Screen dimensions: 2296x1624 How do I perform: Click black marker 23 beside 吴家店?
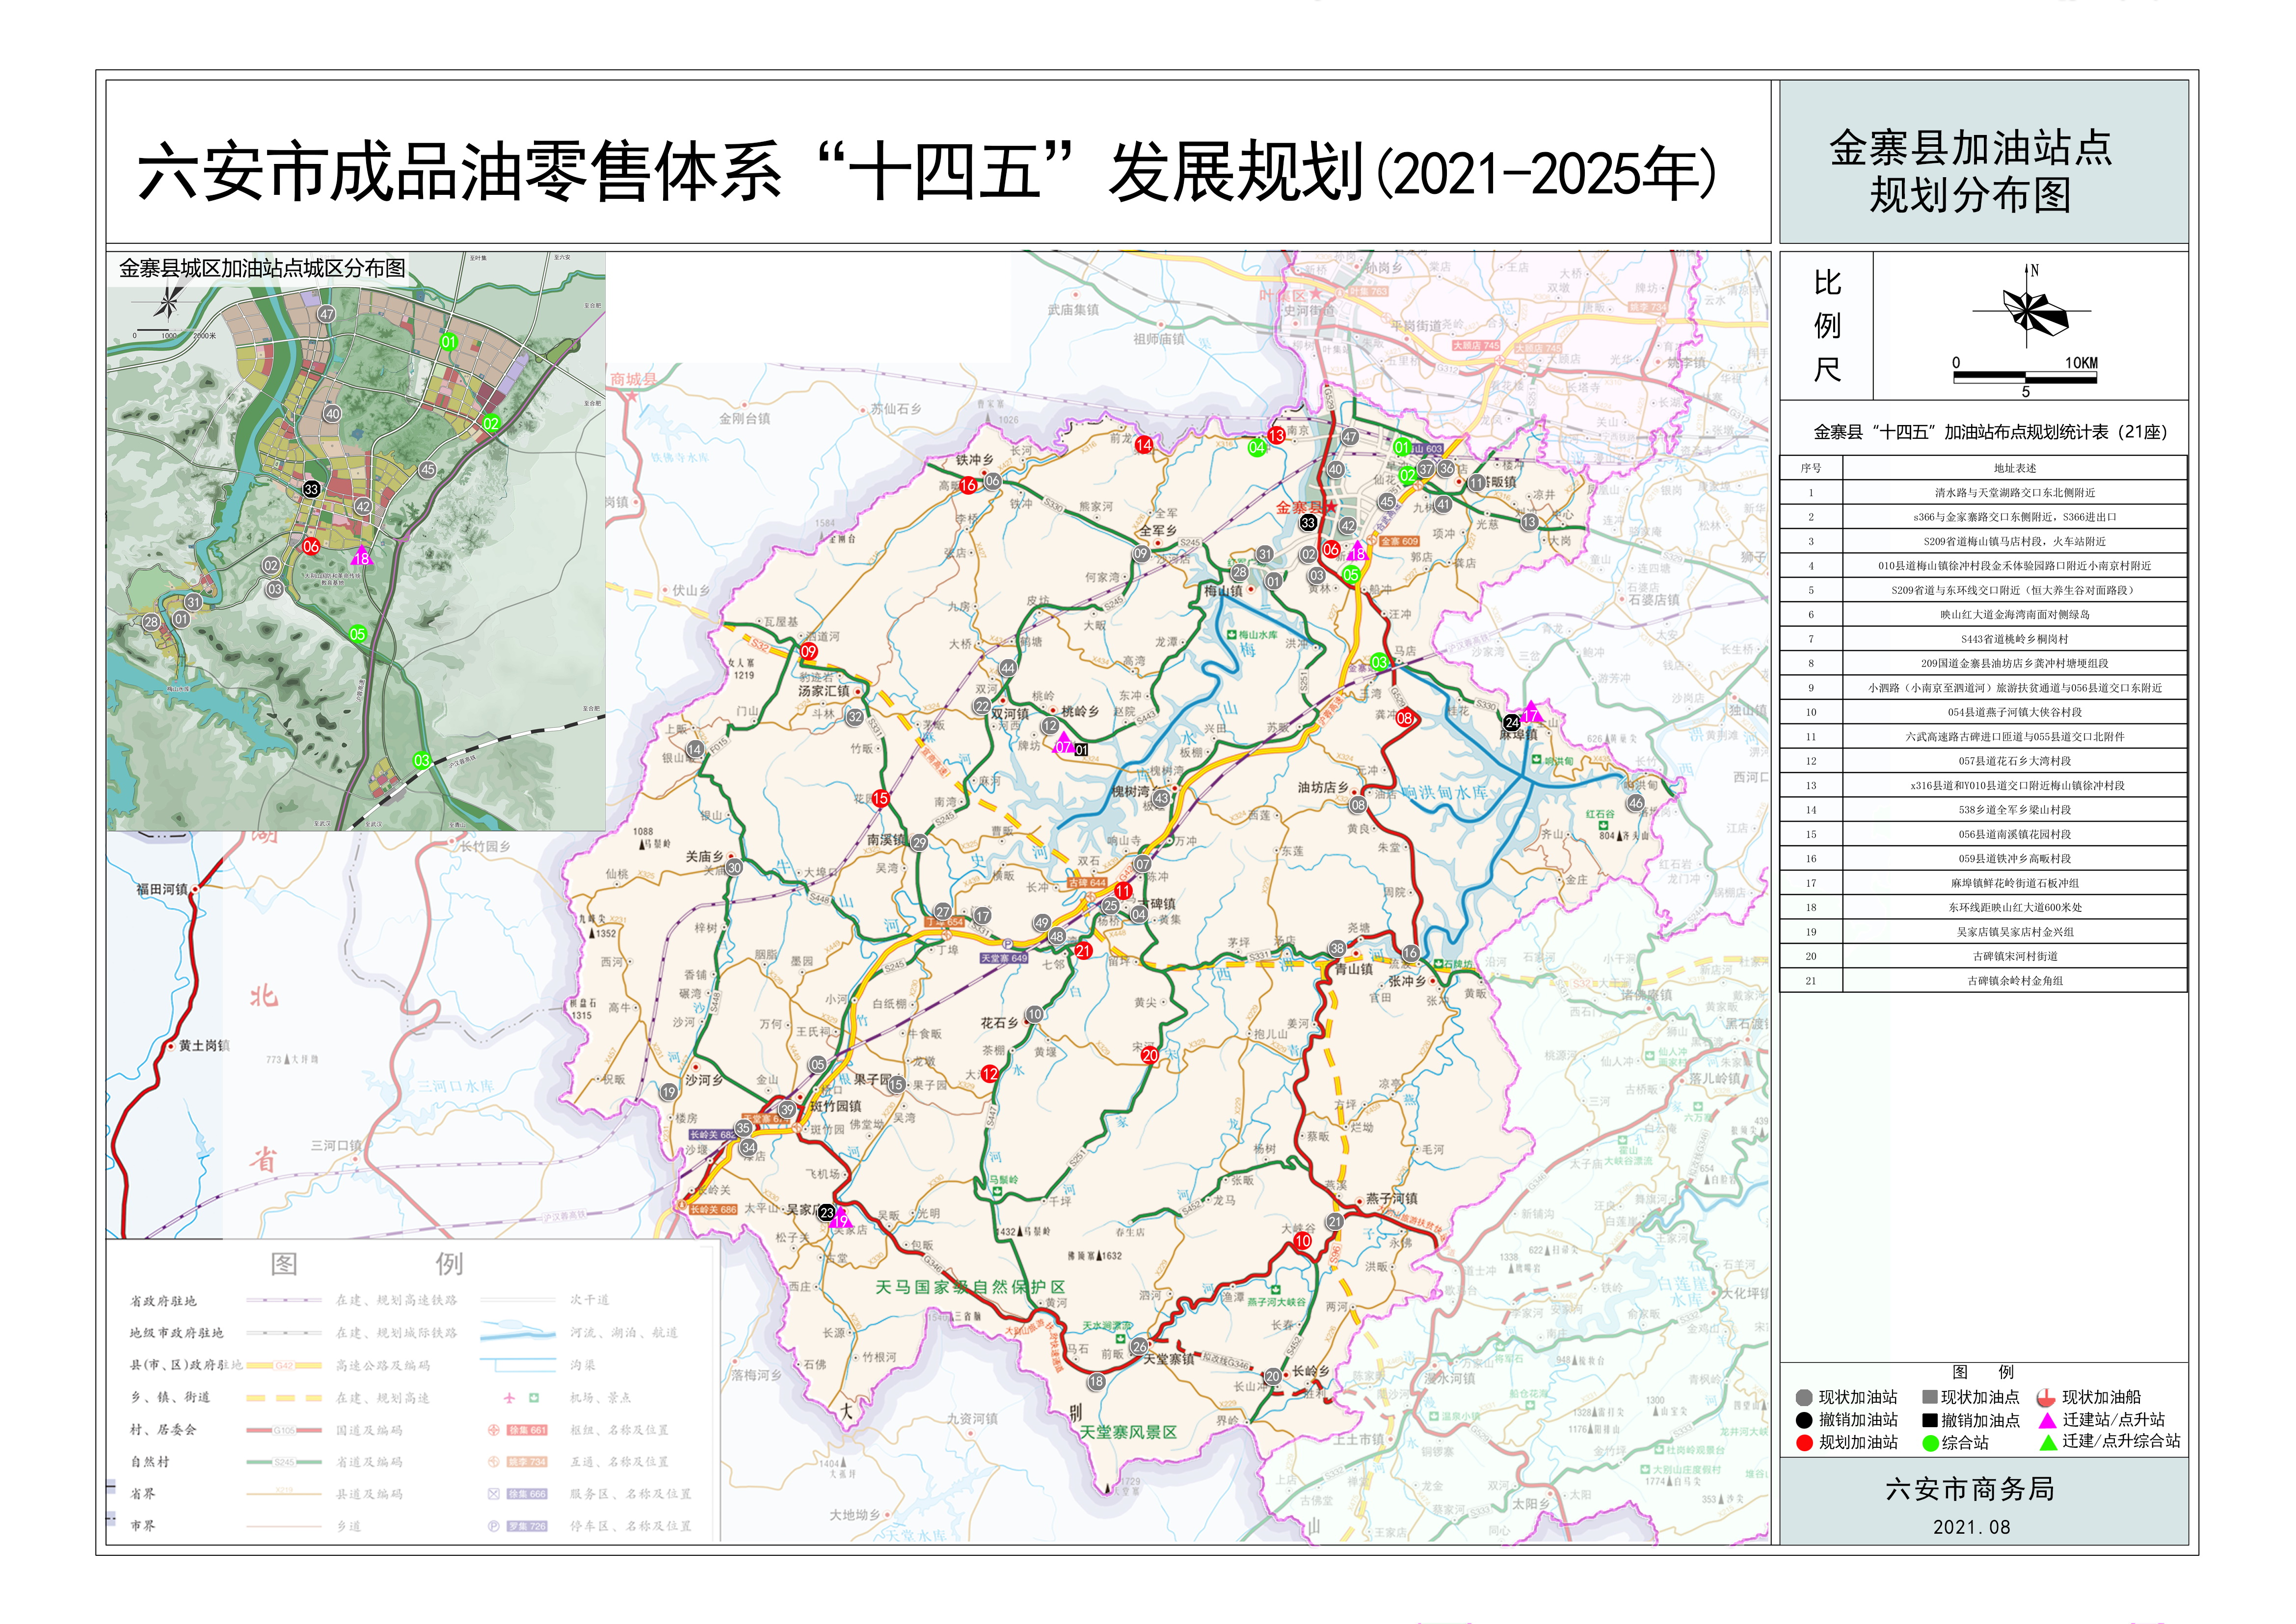point(826,1212)
